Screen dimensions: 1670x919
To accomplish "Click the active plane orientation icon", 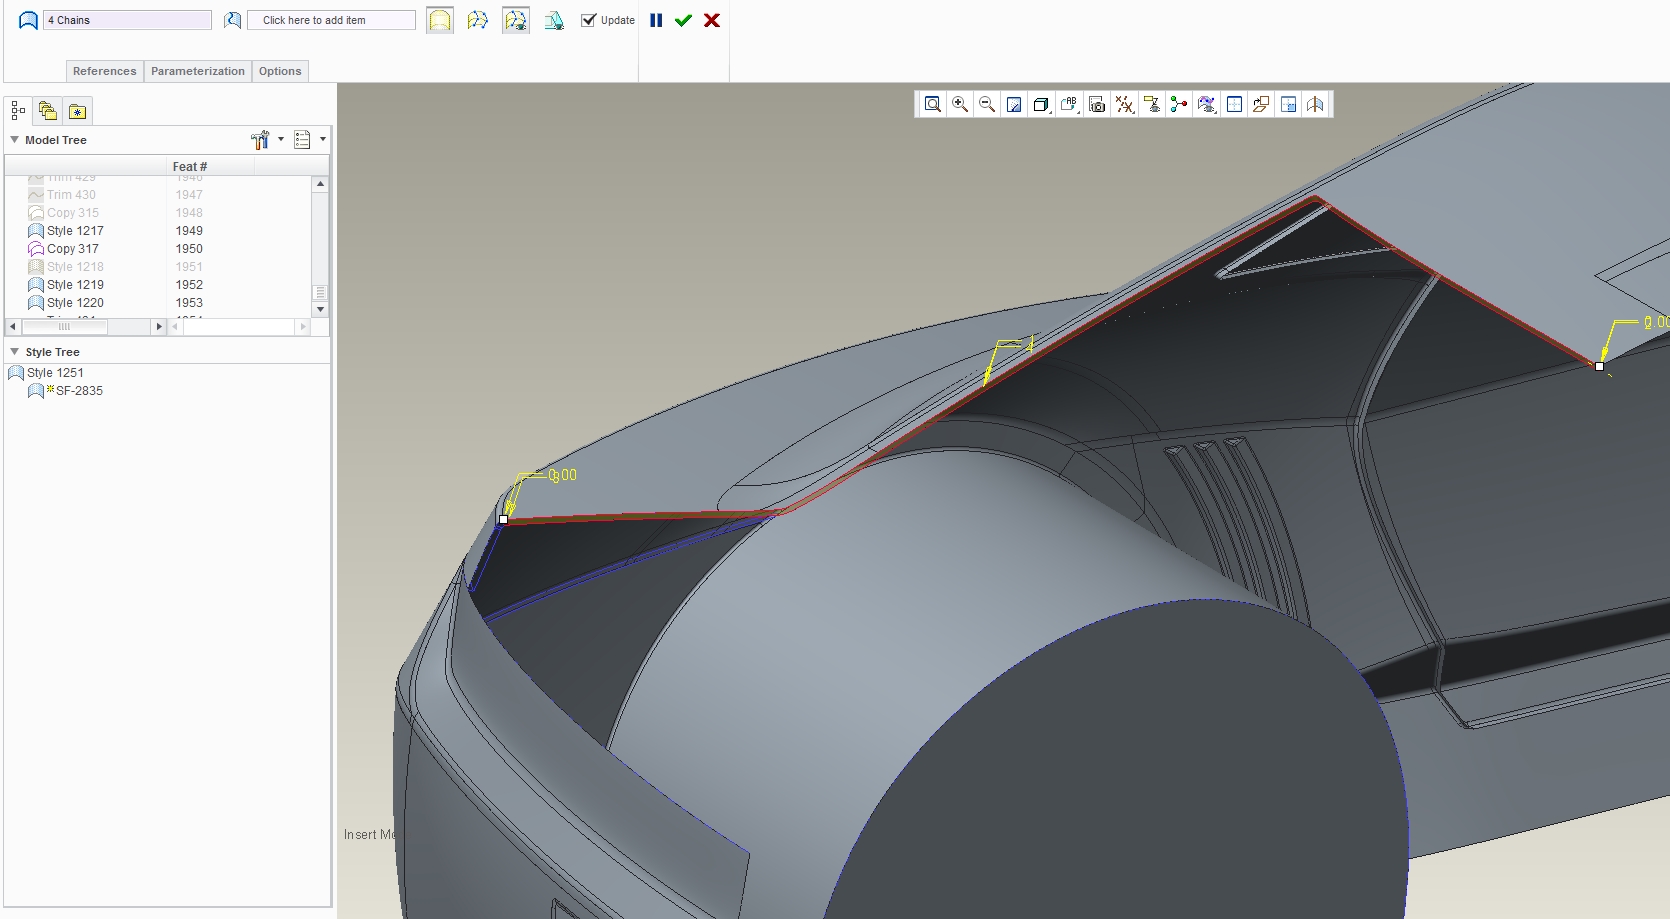I will (1261, 104).
